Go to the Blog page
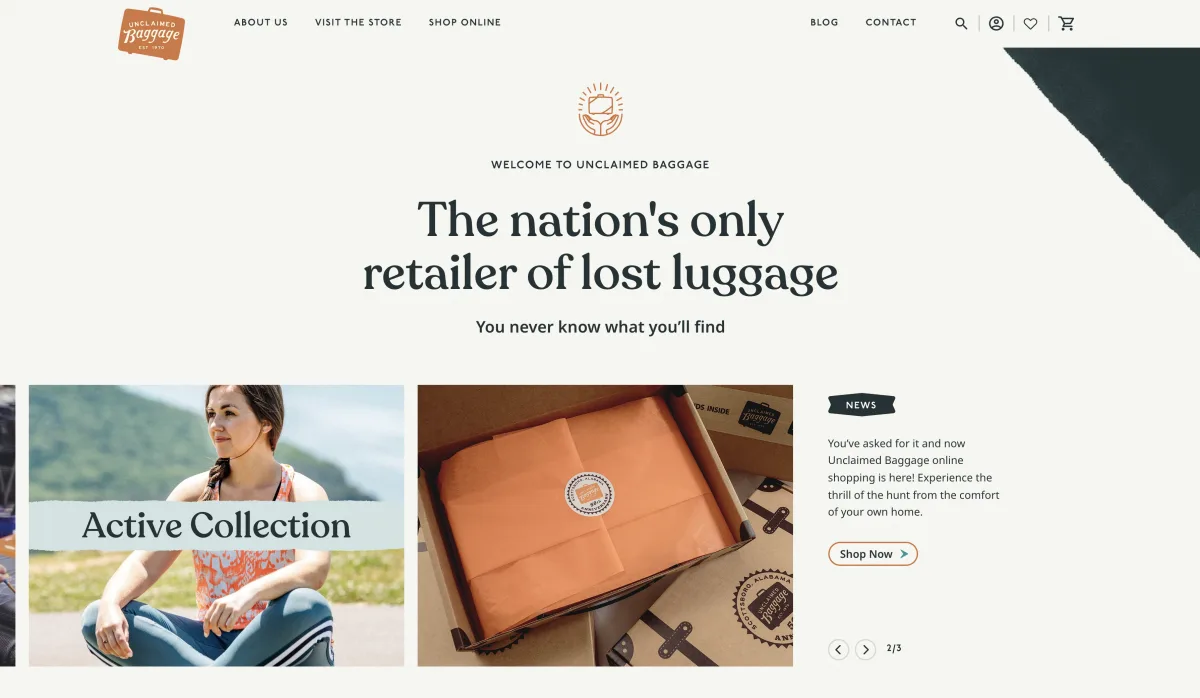 coord(824,22)
